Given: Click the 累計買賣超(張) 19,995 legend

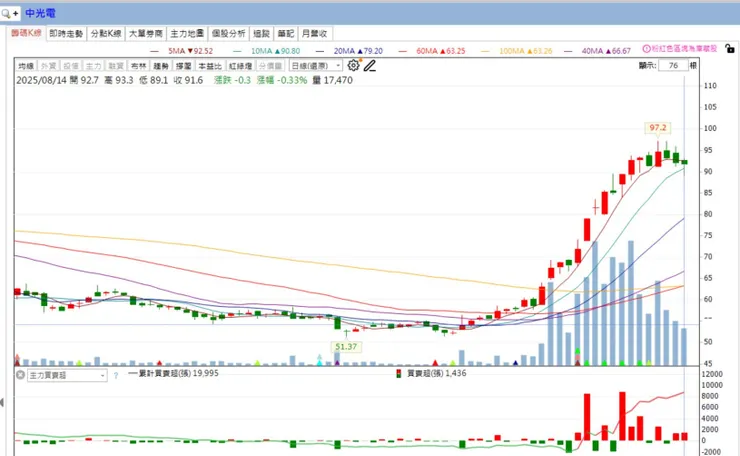Looking at the screenshot, I should (x=174, y=373).
